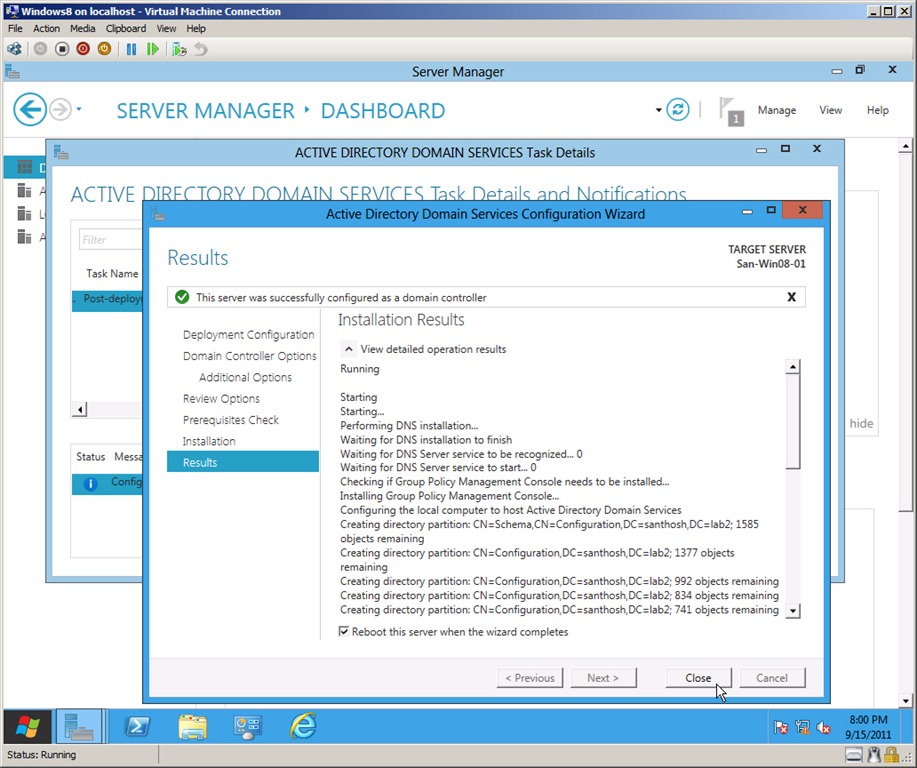
Task: Select the Post-deployment task row
Action: 107,301
